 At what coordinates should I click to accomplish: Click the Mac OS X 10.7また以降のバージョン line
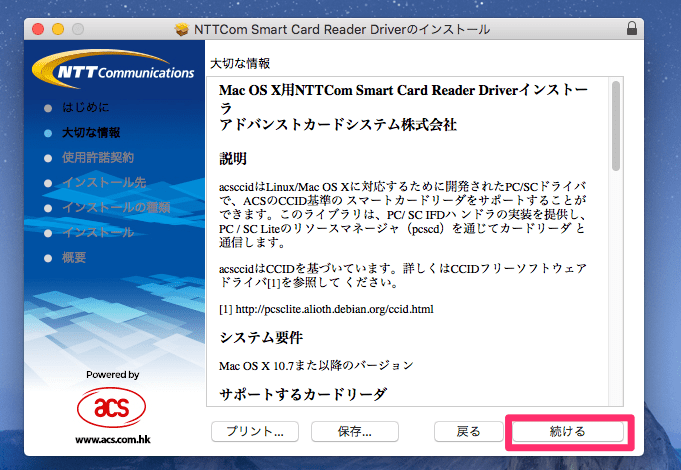point(316,366)
